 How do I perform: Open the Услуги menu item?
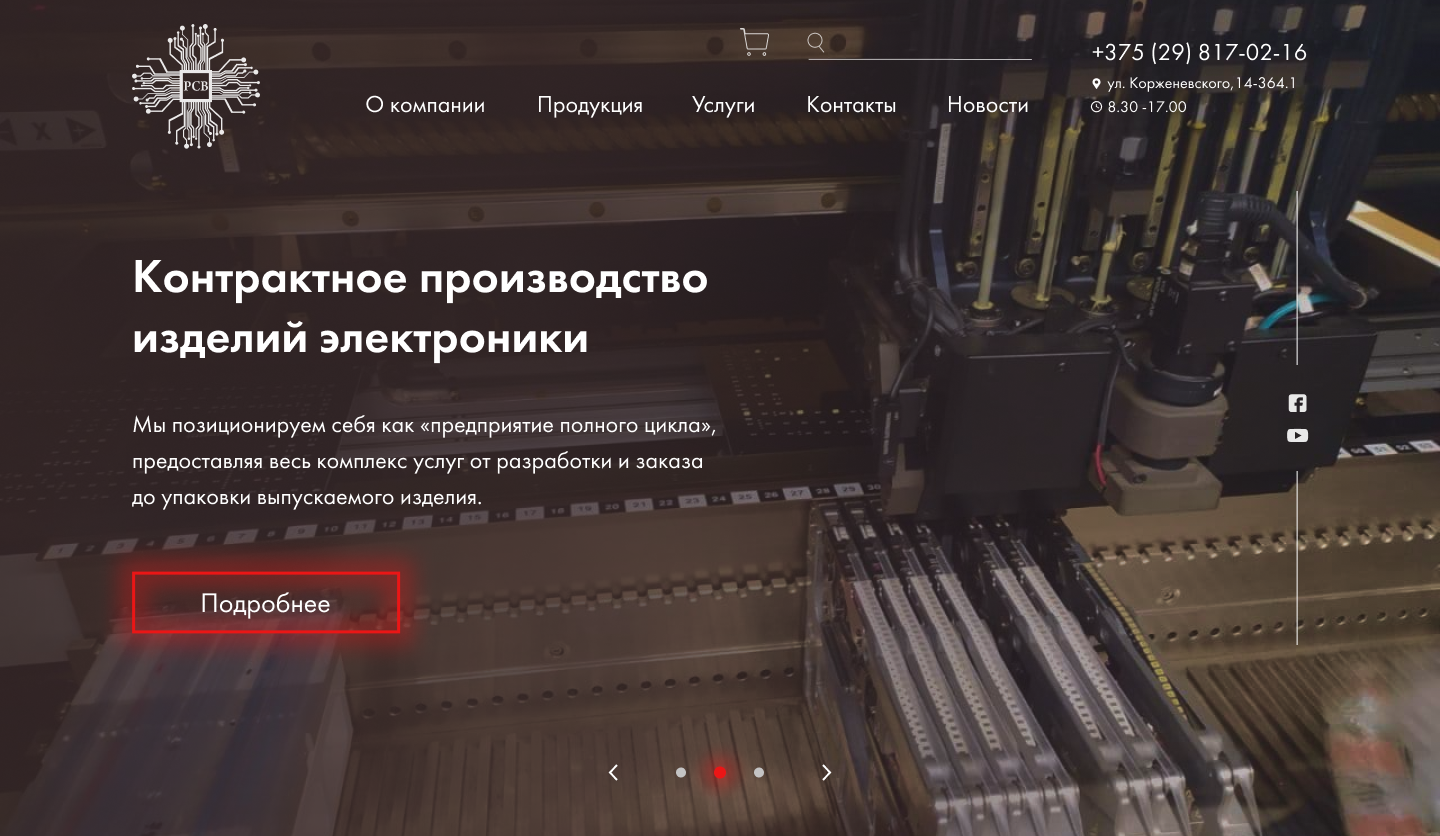pos(723,105)
